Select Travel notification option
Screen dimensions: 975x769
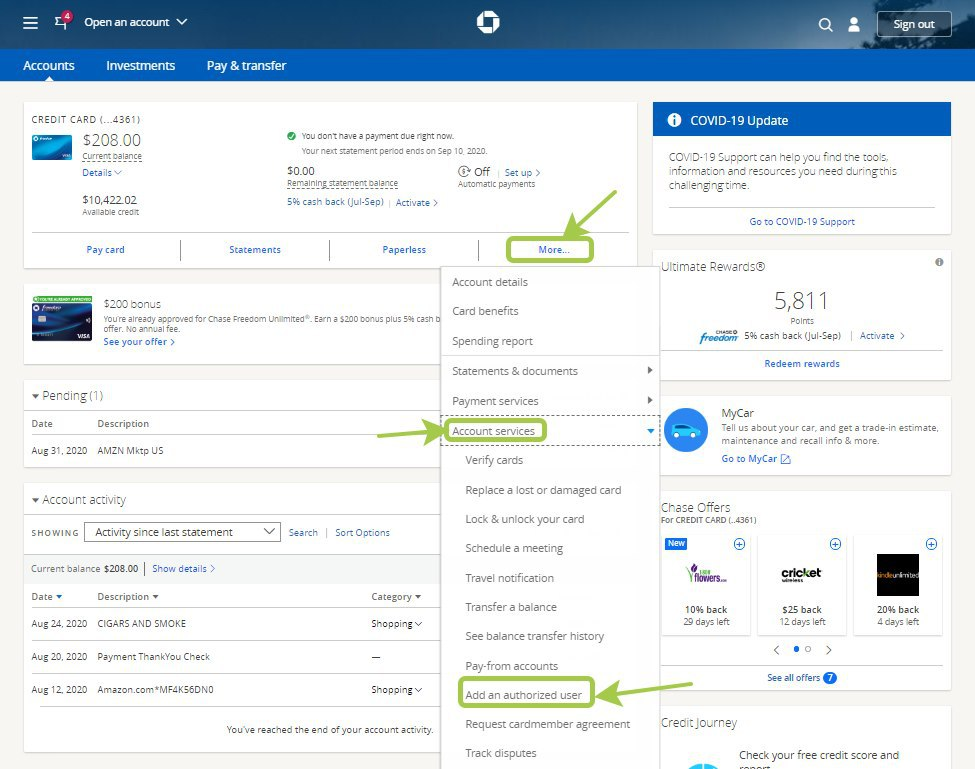(x=509, y=578)
